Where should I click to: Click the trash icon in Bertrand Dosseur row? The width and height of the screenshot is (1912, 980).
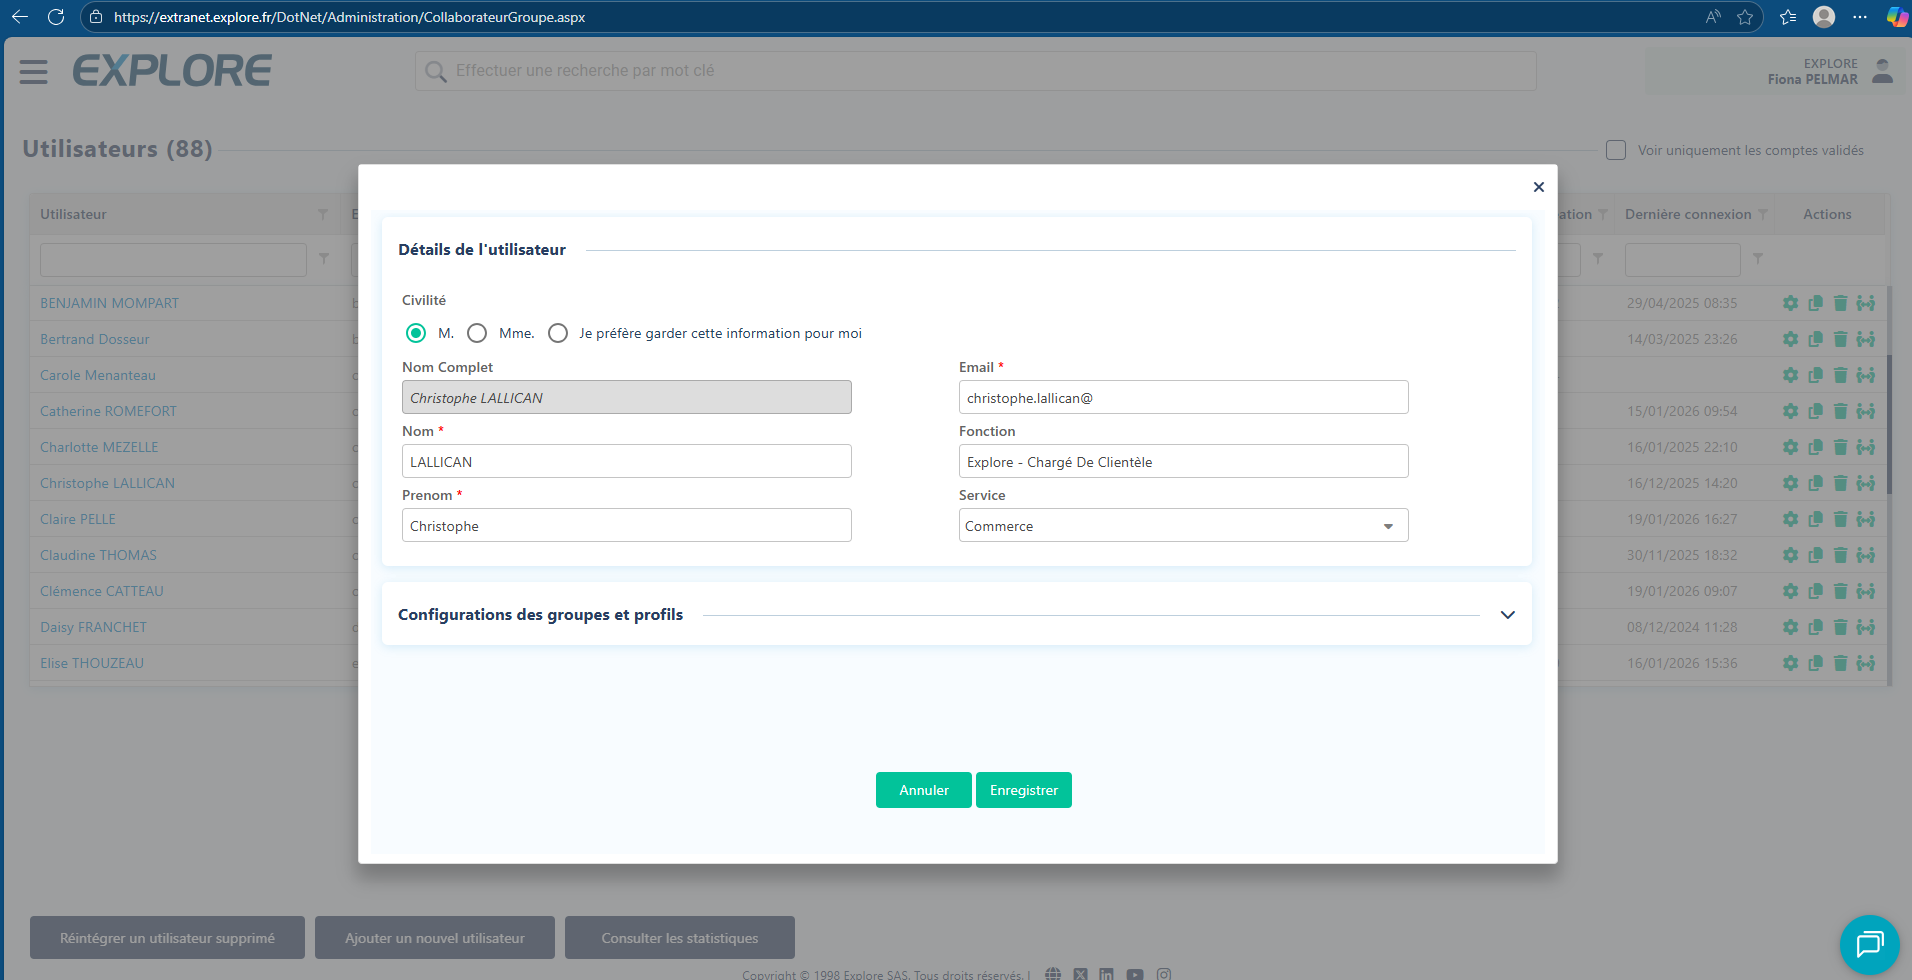point(1840,339)
